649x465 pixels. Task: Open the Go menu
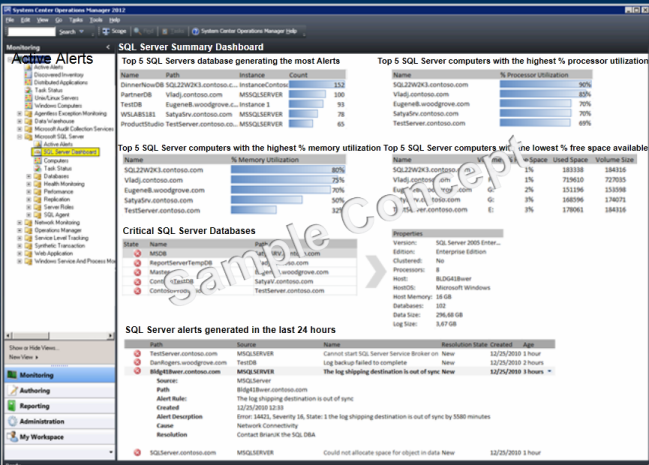[58, 20]
